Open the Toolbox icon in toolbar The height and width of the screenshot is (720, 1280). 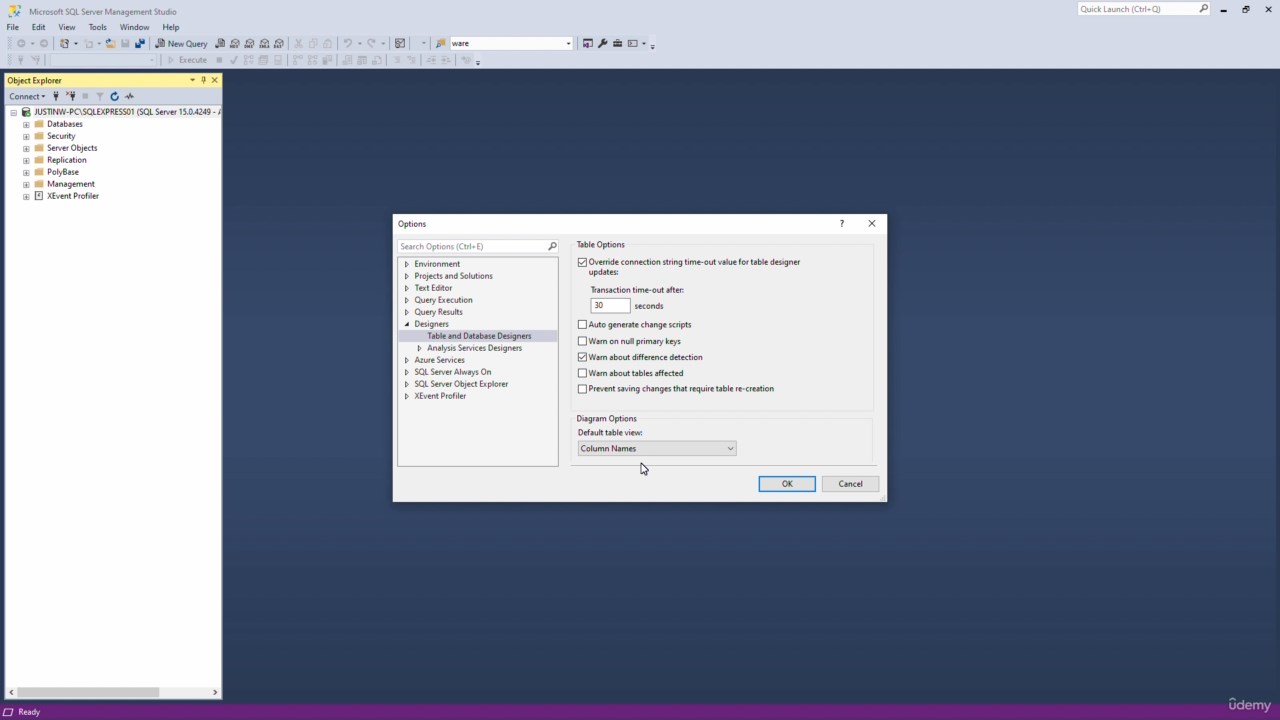click(618, 44)
